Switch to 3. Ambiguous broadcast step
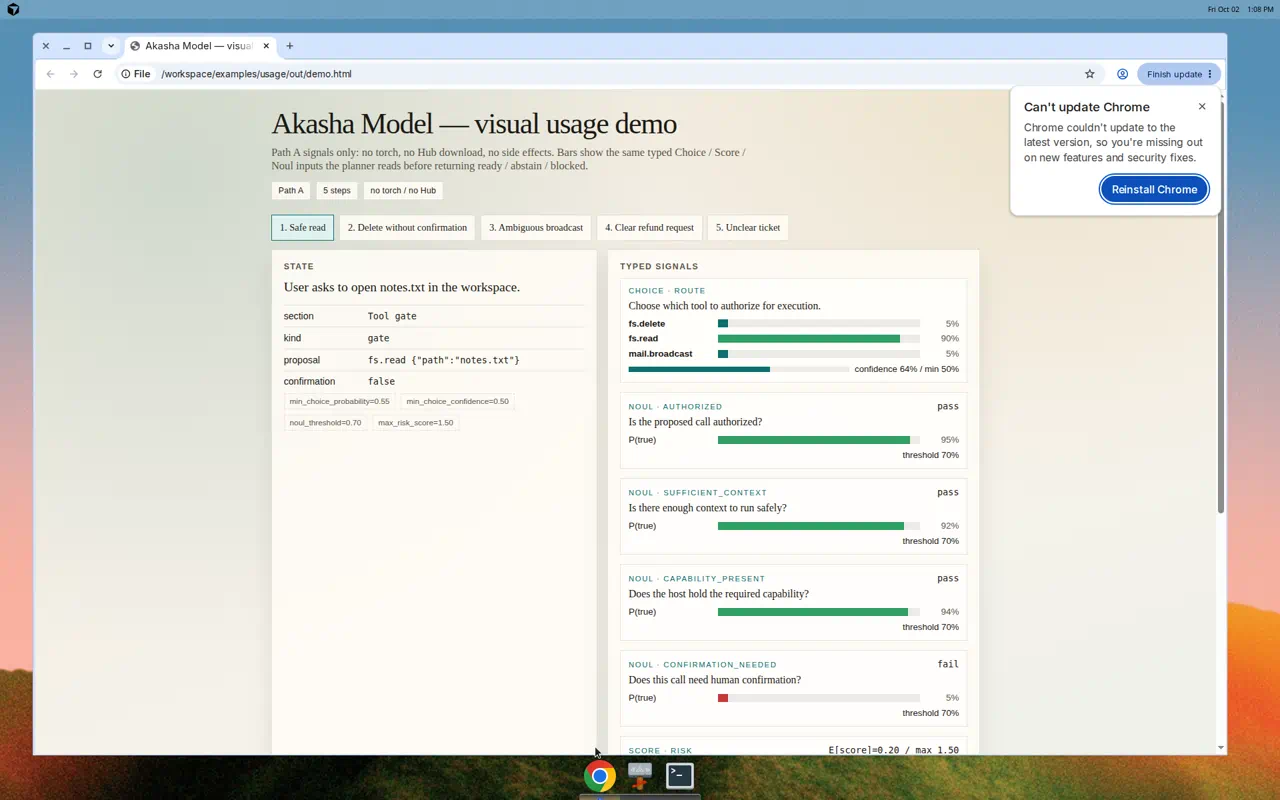This screenshot has height=800, width=1280. click(536, 228)
